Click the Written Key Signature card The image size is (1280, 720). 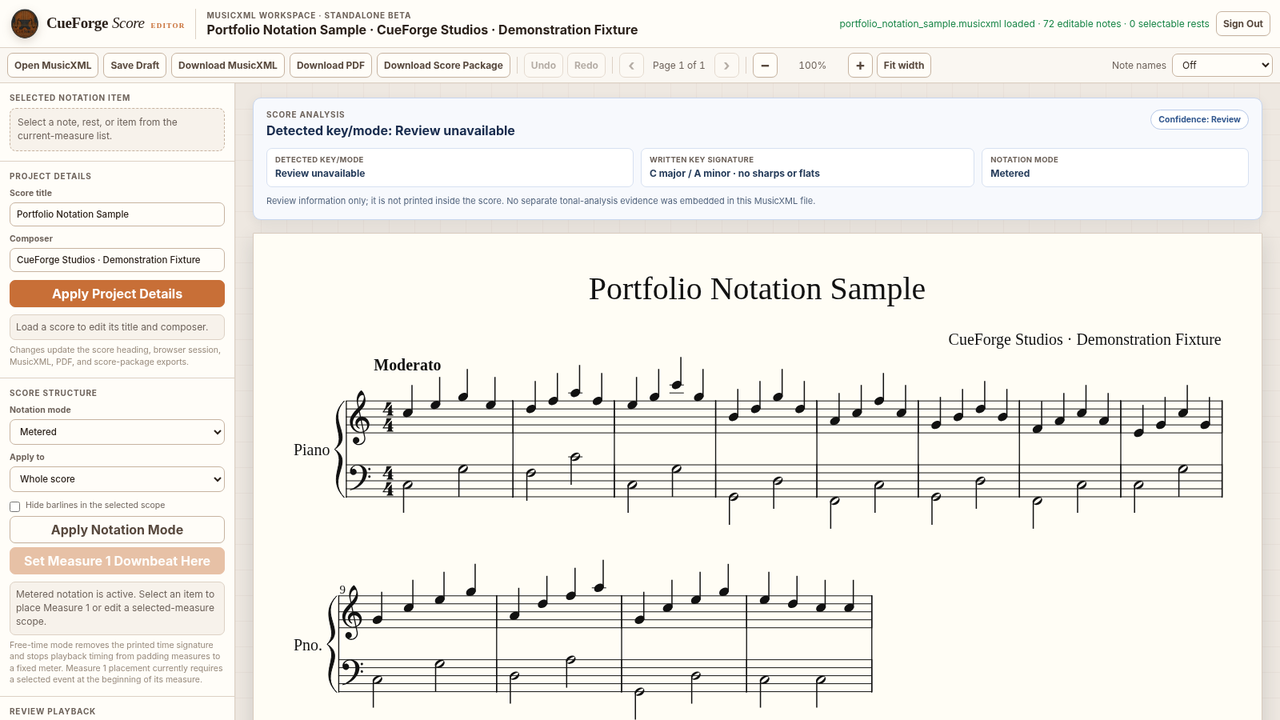[807, 167]
